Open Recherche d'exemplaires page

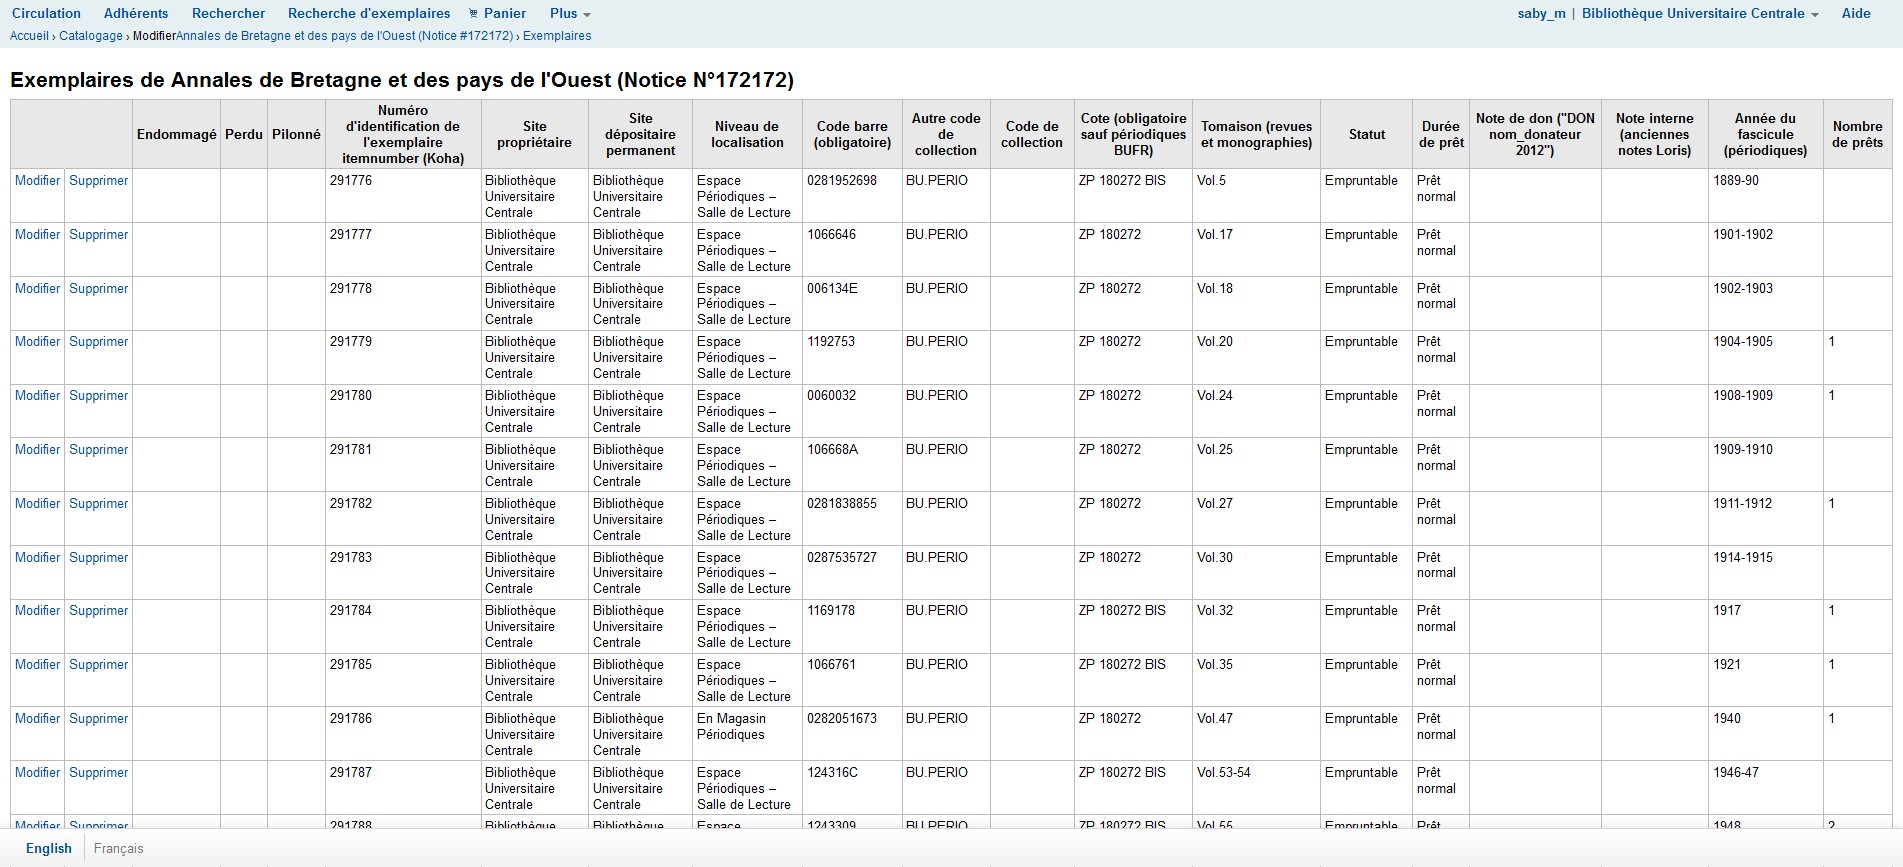pyautogui.click(x=369, y=13)
